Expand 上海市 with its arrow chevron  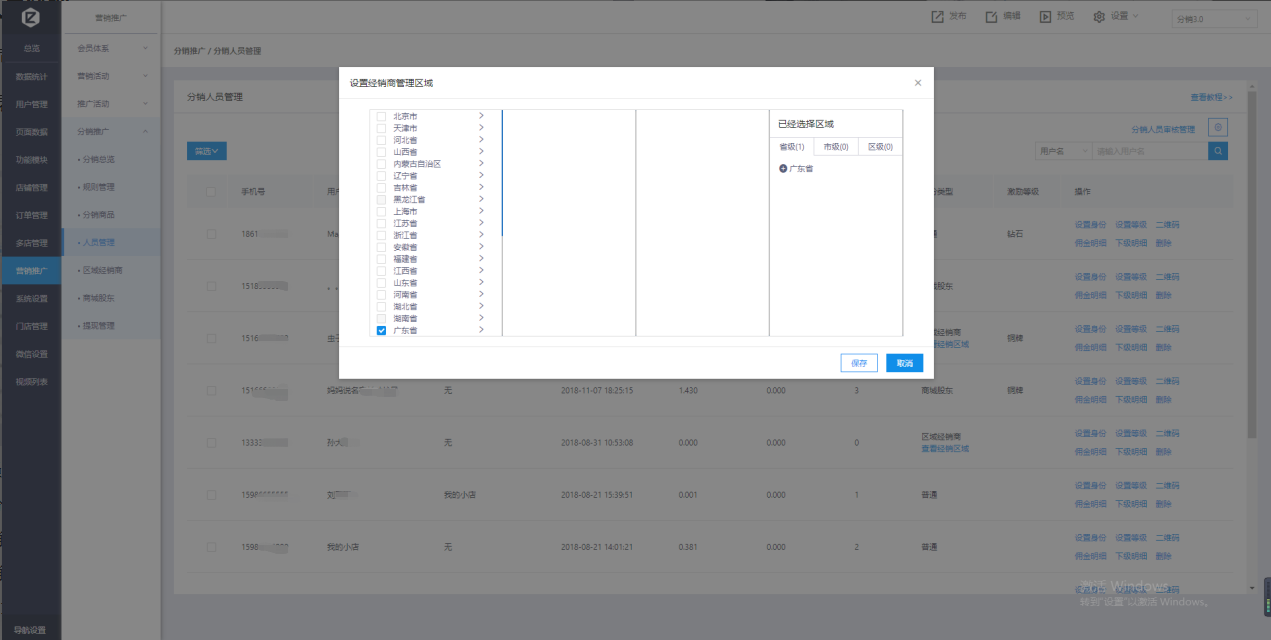(x=481, y=211)
